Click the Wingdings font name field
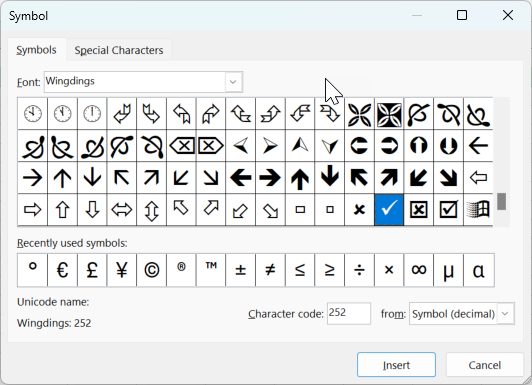Image resolution: width=532 pixels, height=385 pixels. click(x=135, y=82)
